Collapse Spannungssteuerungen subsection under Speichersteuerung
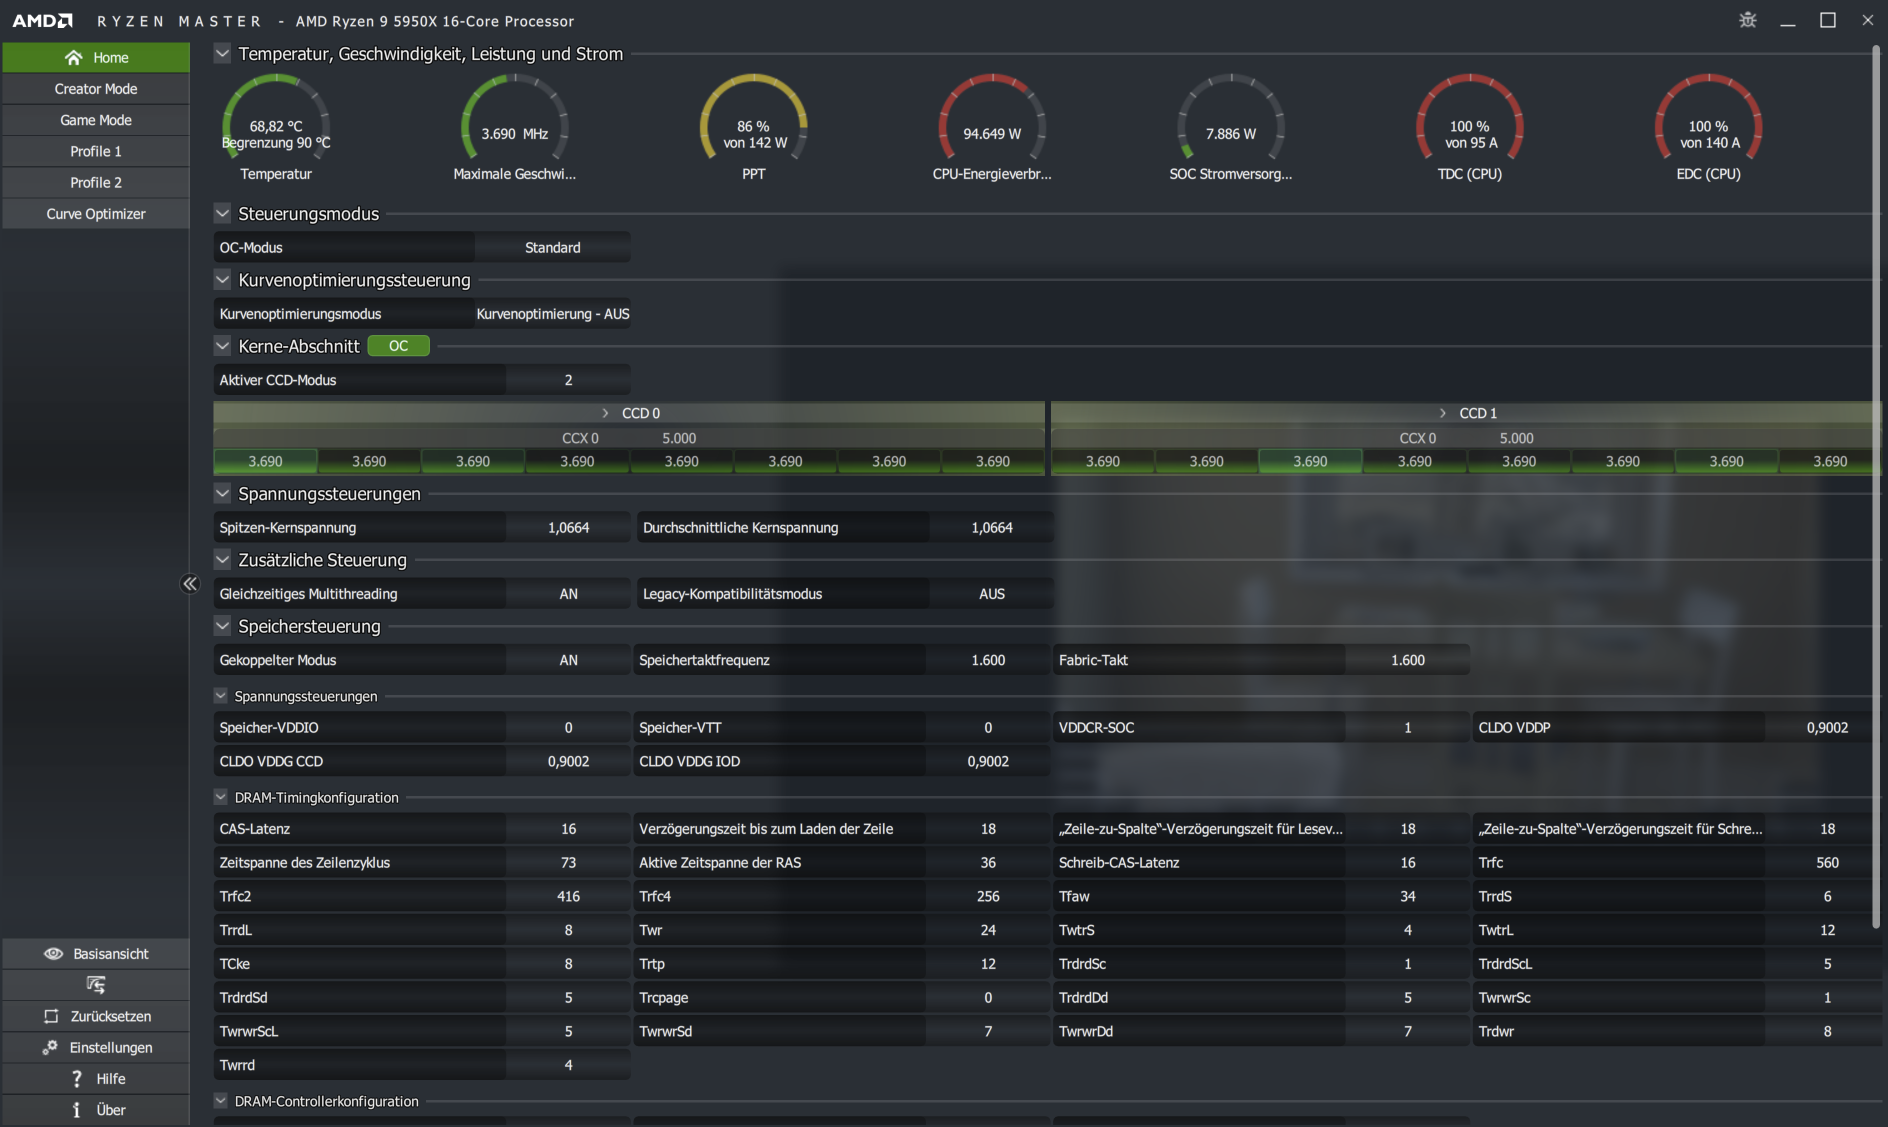This screenshot has width=1888, height=1127. [x=221, y=696]
